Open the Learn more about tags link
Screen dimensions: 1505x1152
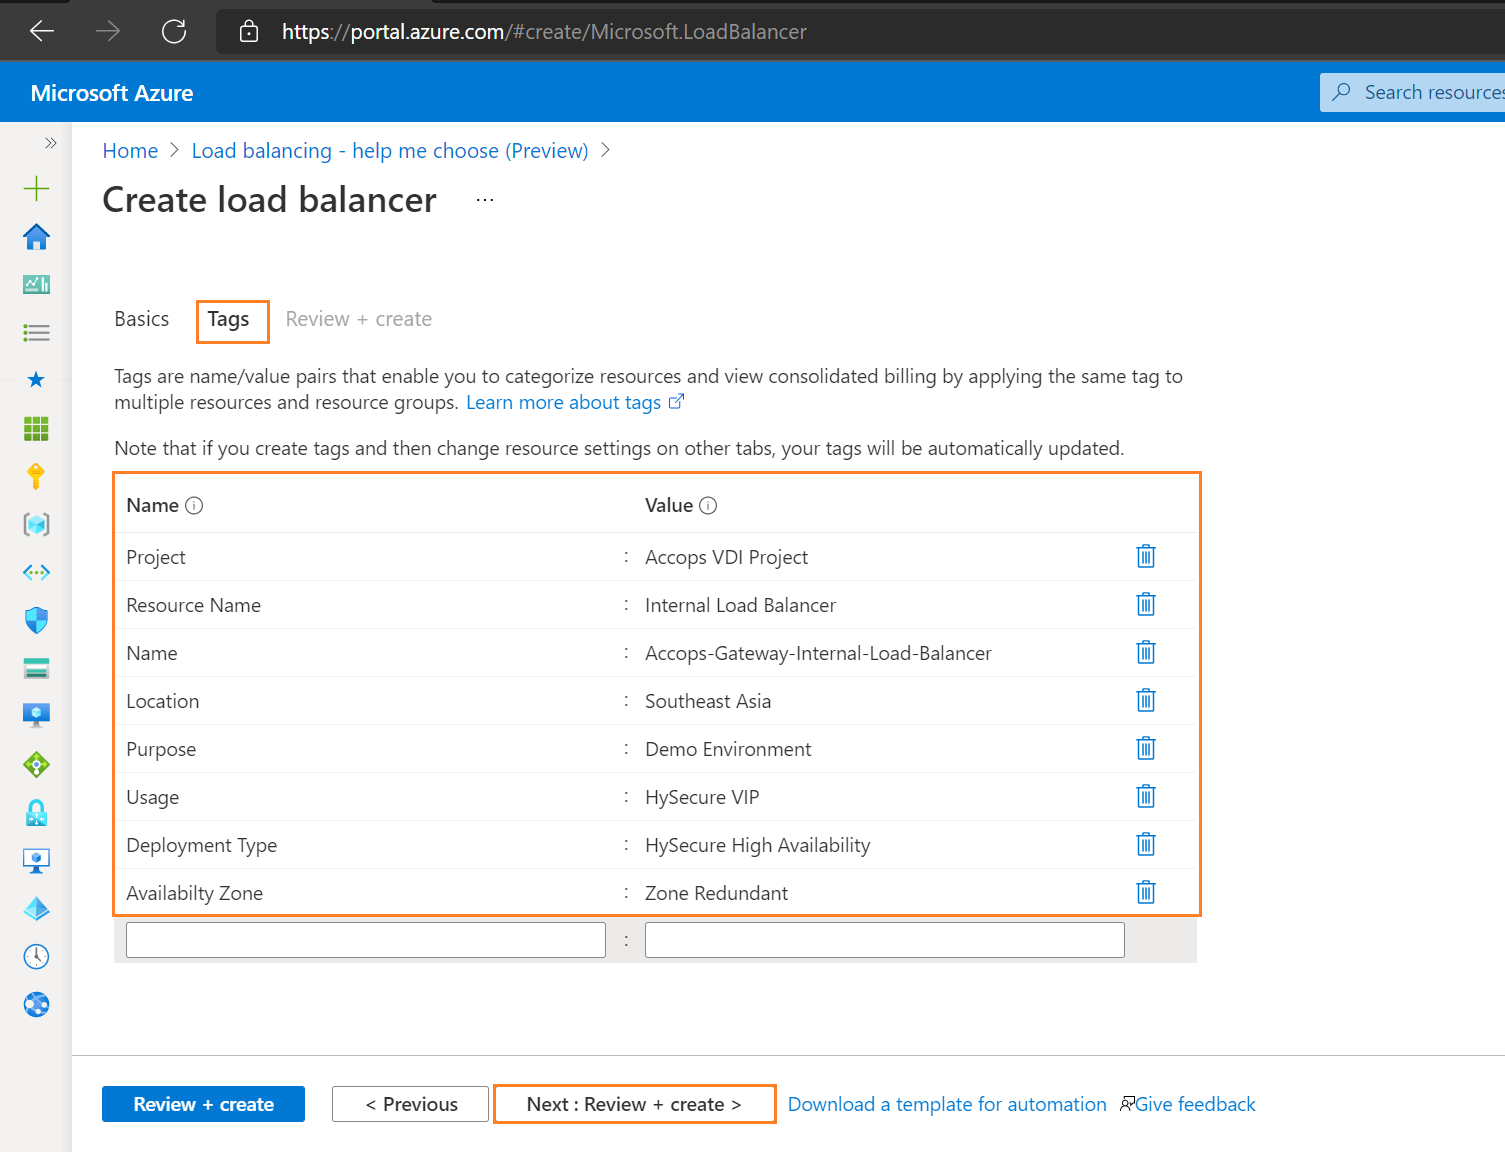[x=575, y=402]
